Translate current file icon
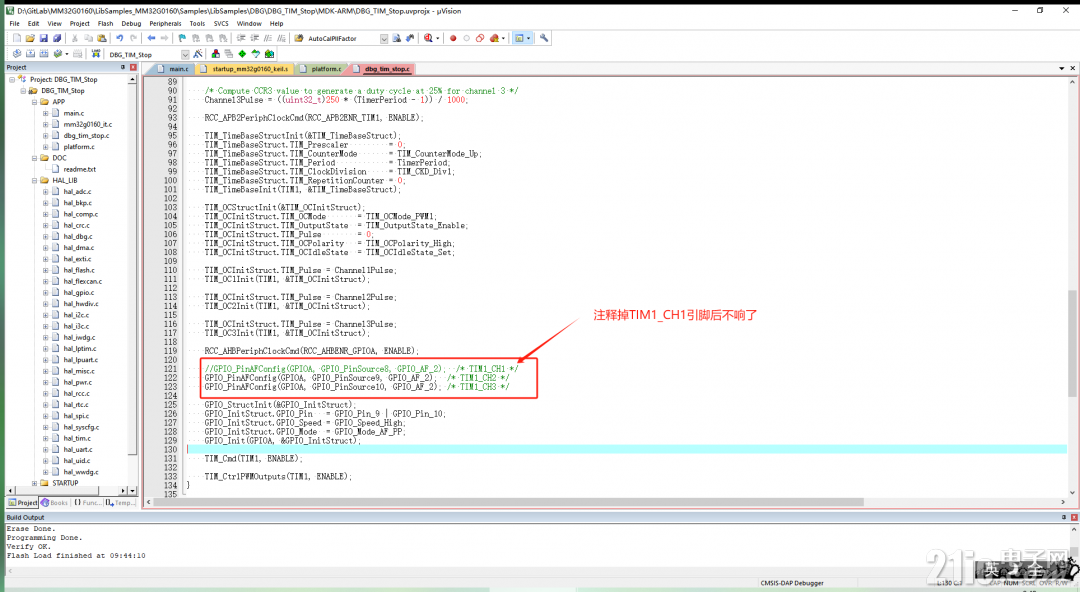Viewport: 1080px width, 592px height. [17, 54]
